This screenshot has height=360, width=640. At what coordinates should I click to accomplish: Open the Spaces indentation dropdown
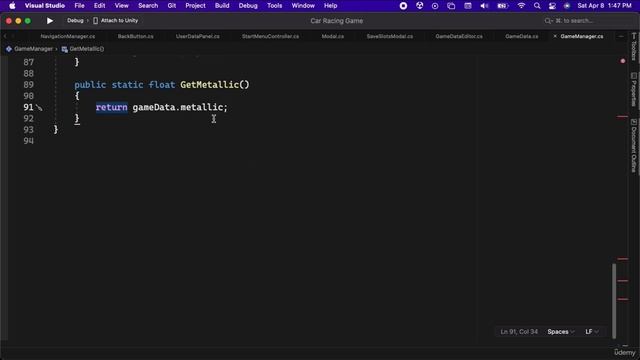click(x=560, y=332)
